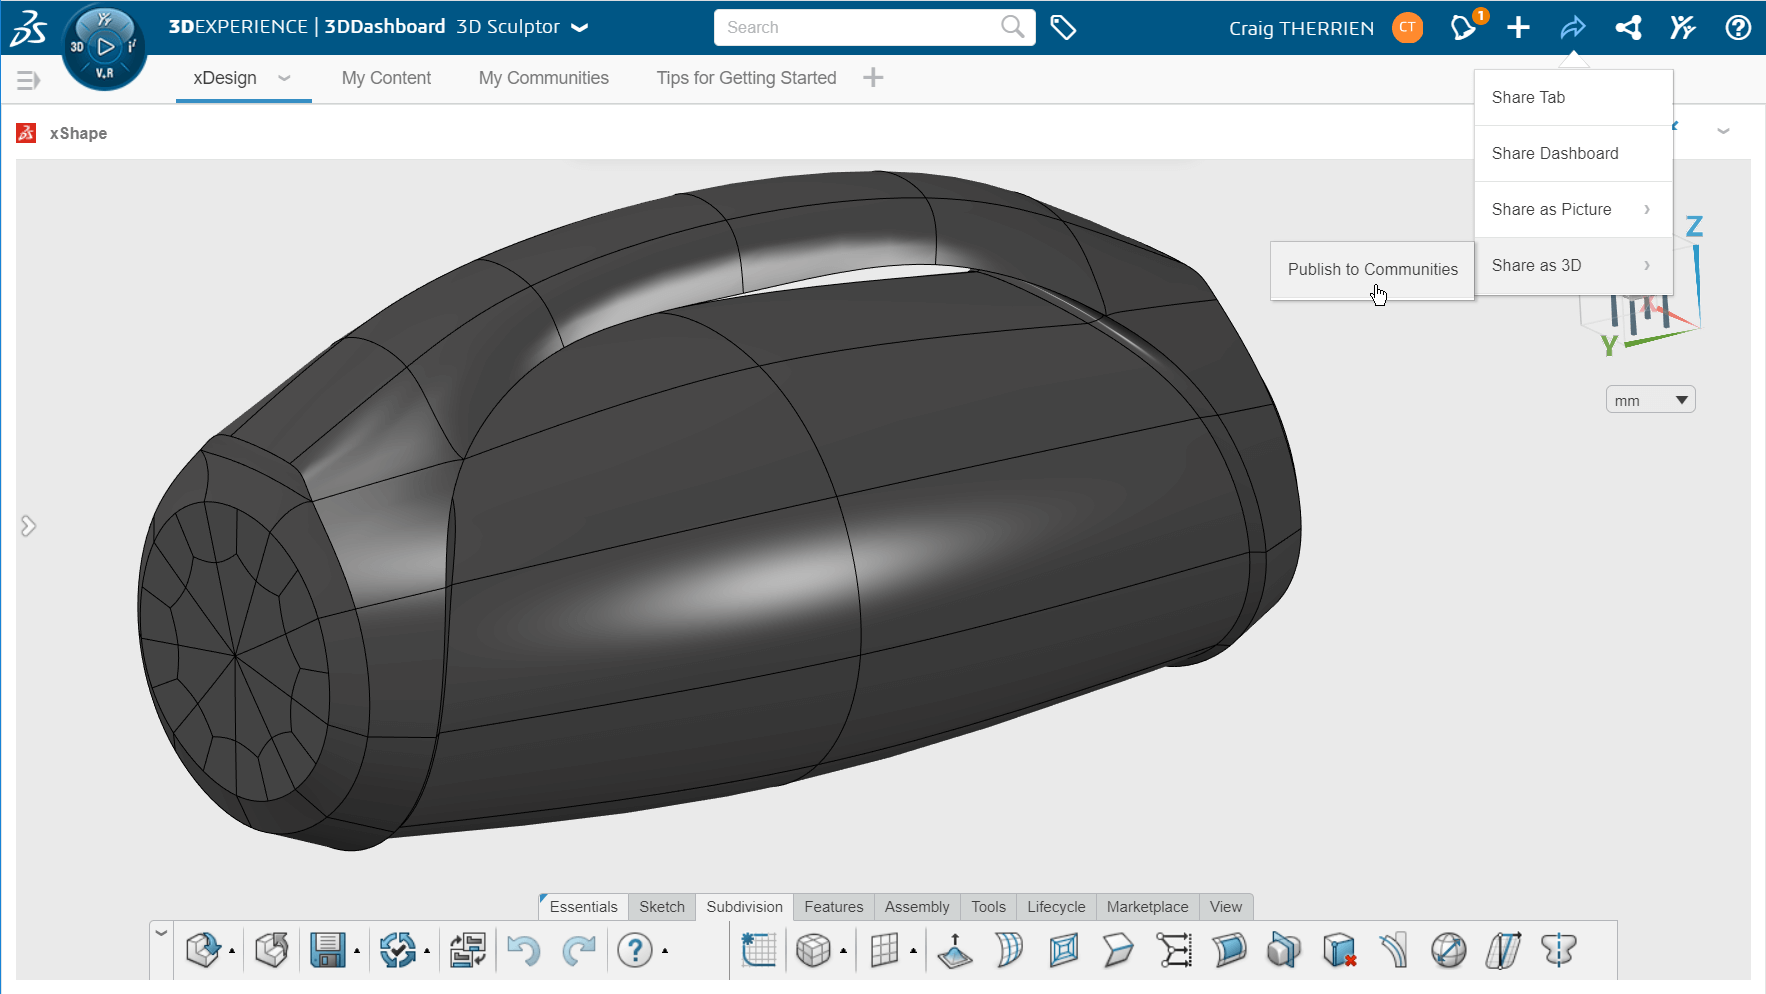Screen dimensions: 1766x994
Task: Expand the 3D Sculptor role dropdown
Action: [579, 28]
